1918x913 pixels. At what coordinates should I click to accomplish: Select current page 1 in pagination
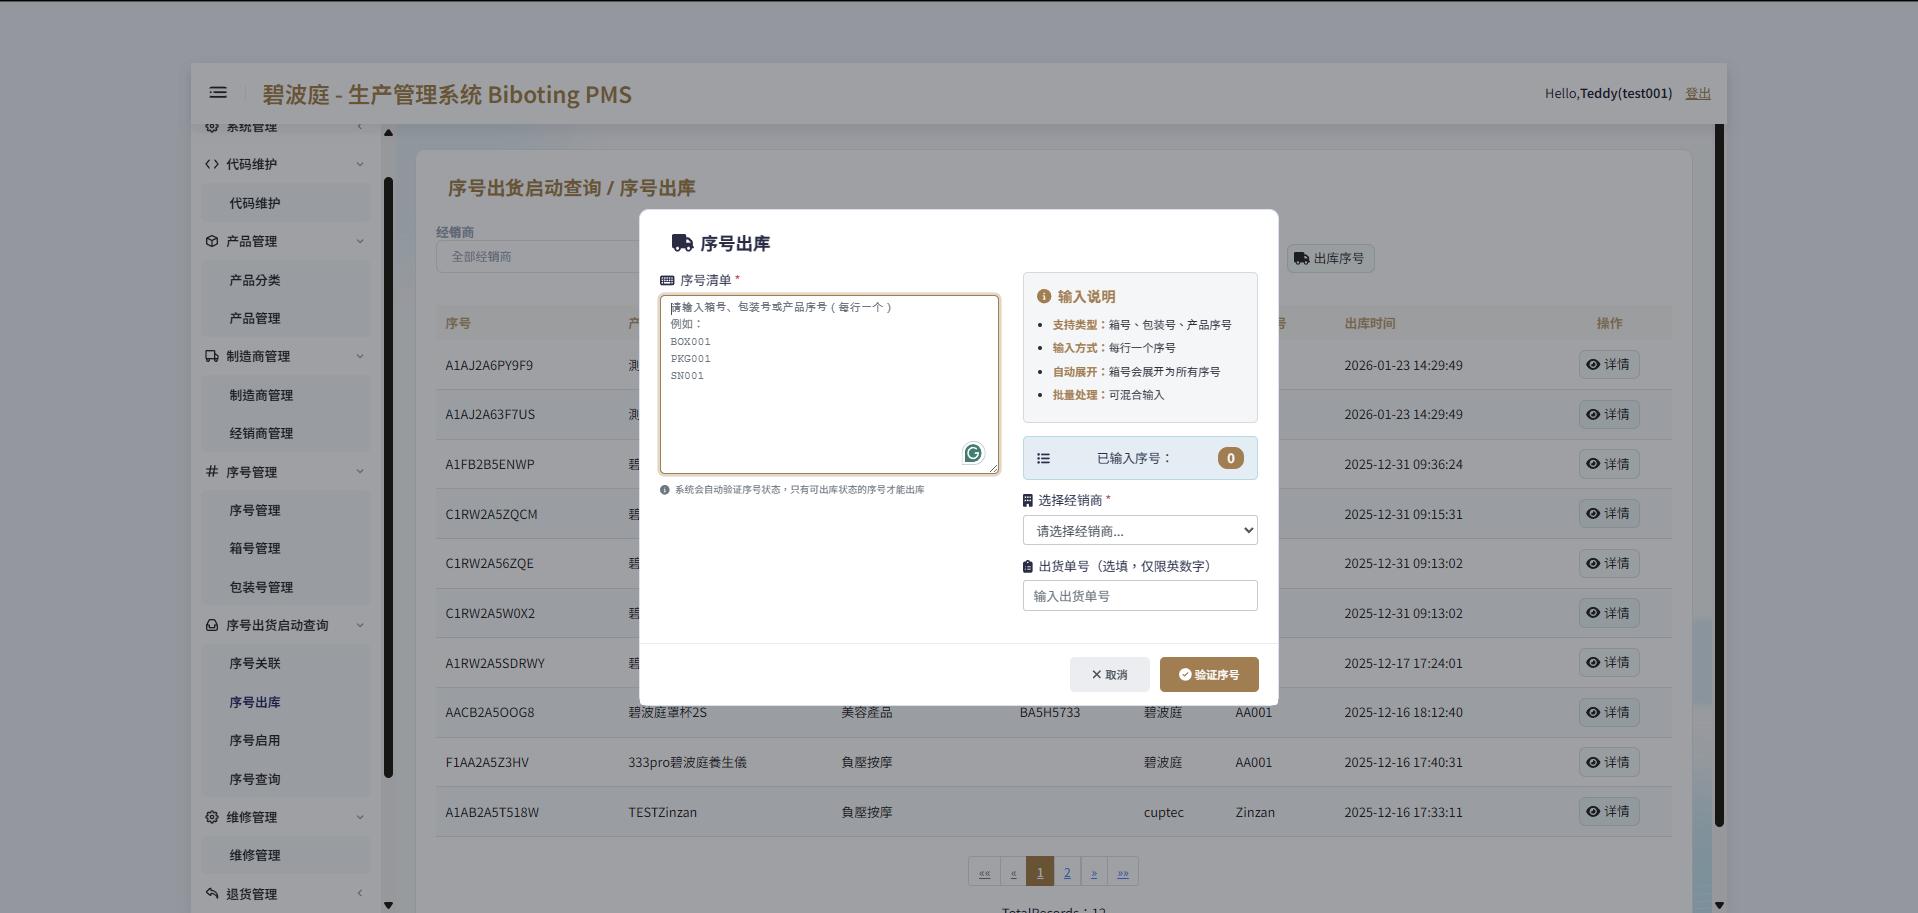pos(1040,872)
